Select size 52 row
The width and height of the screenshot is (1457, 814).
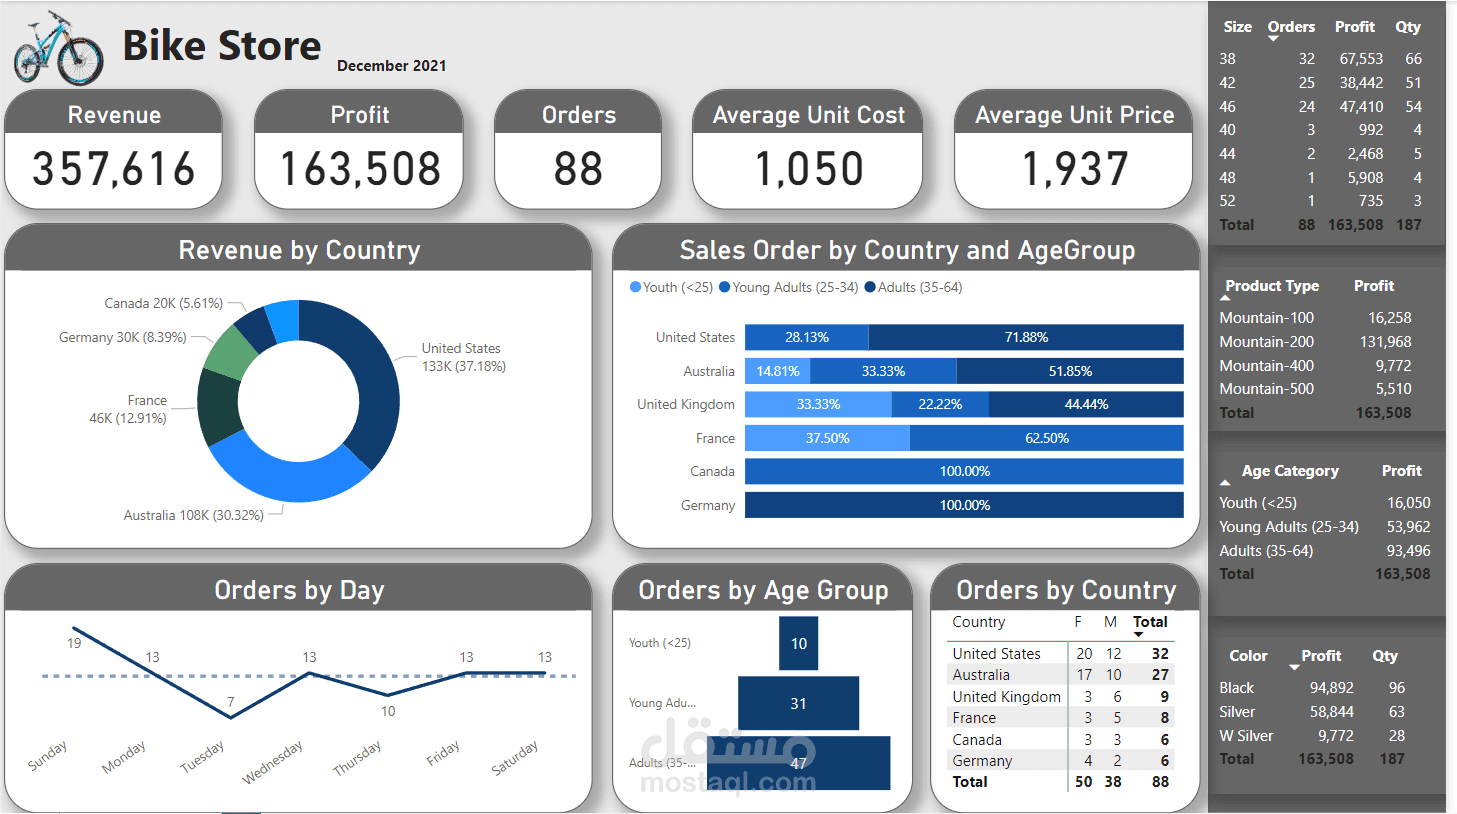coord(1321,201)
